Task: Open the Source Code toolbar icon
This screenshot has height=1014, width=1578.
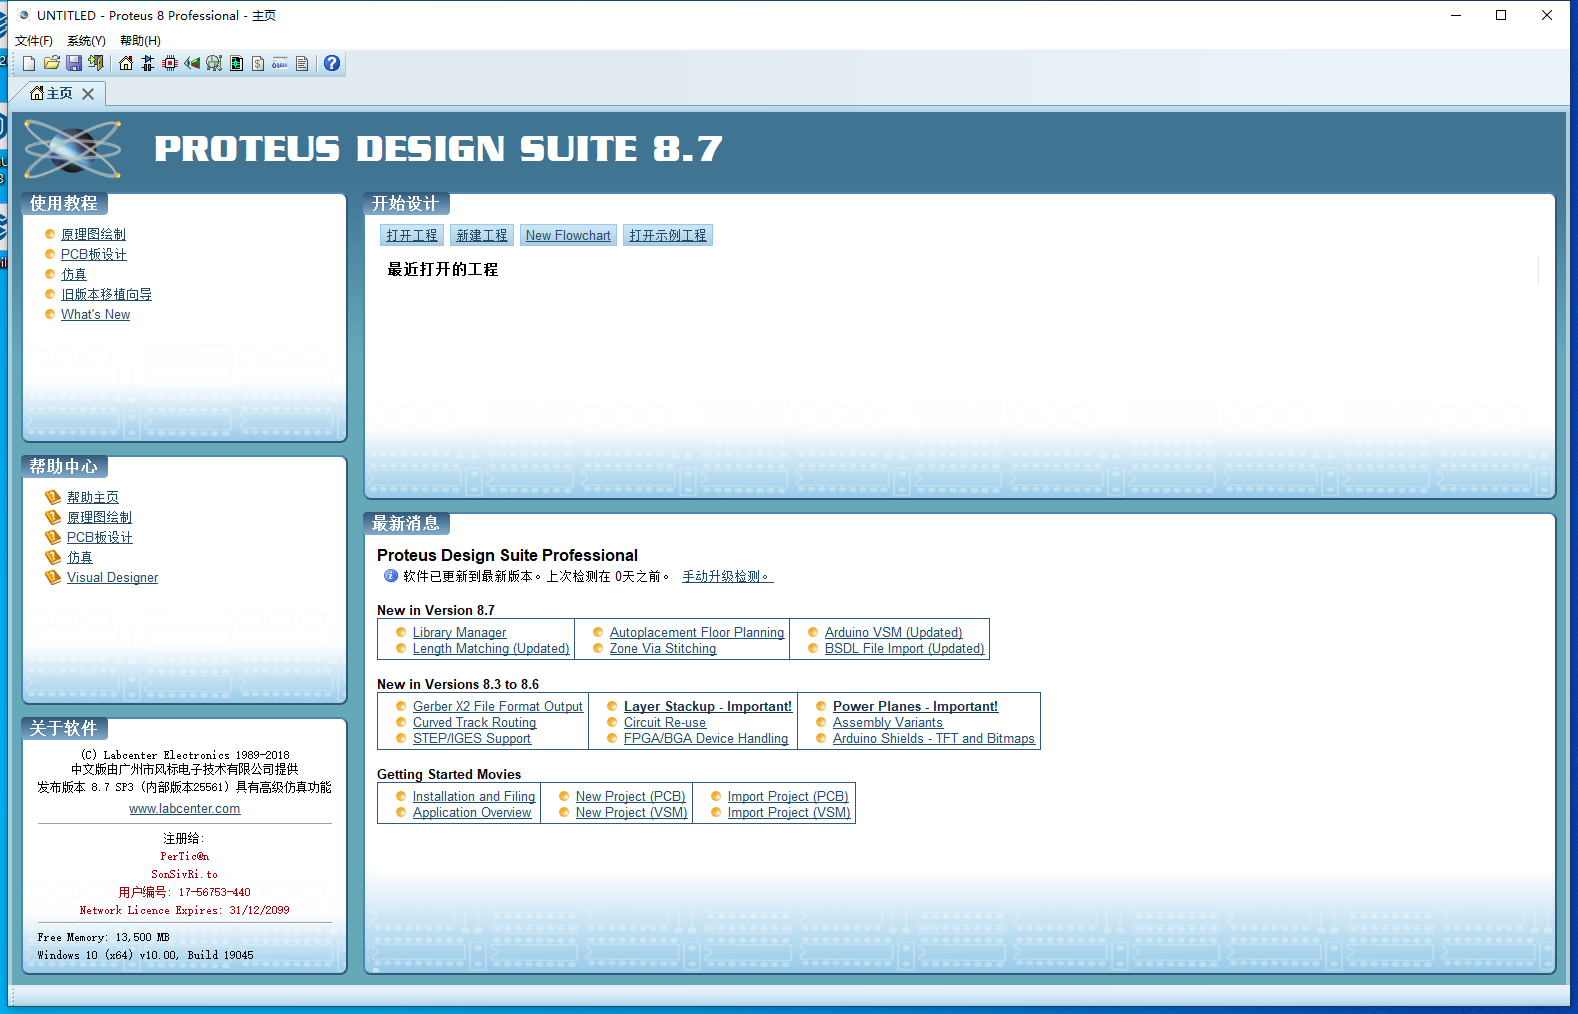Action: tap(280, 63)
